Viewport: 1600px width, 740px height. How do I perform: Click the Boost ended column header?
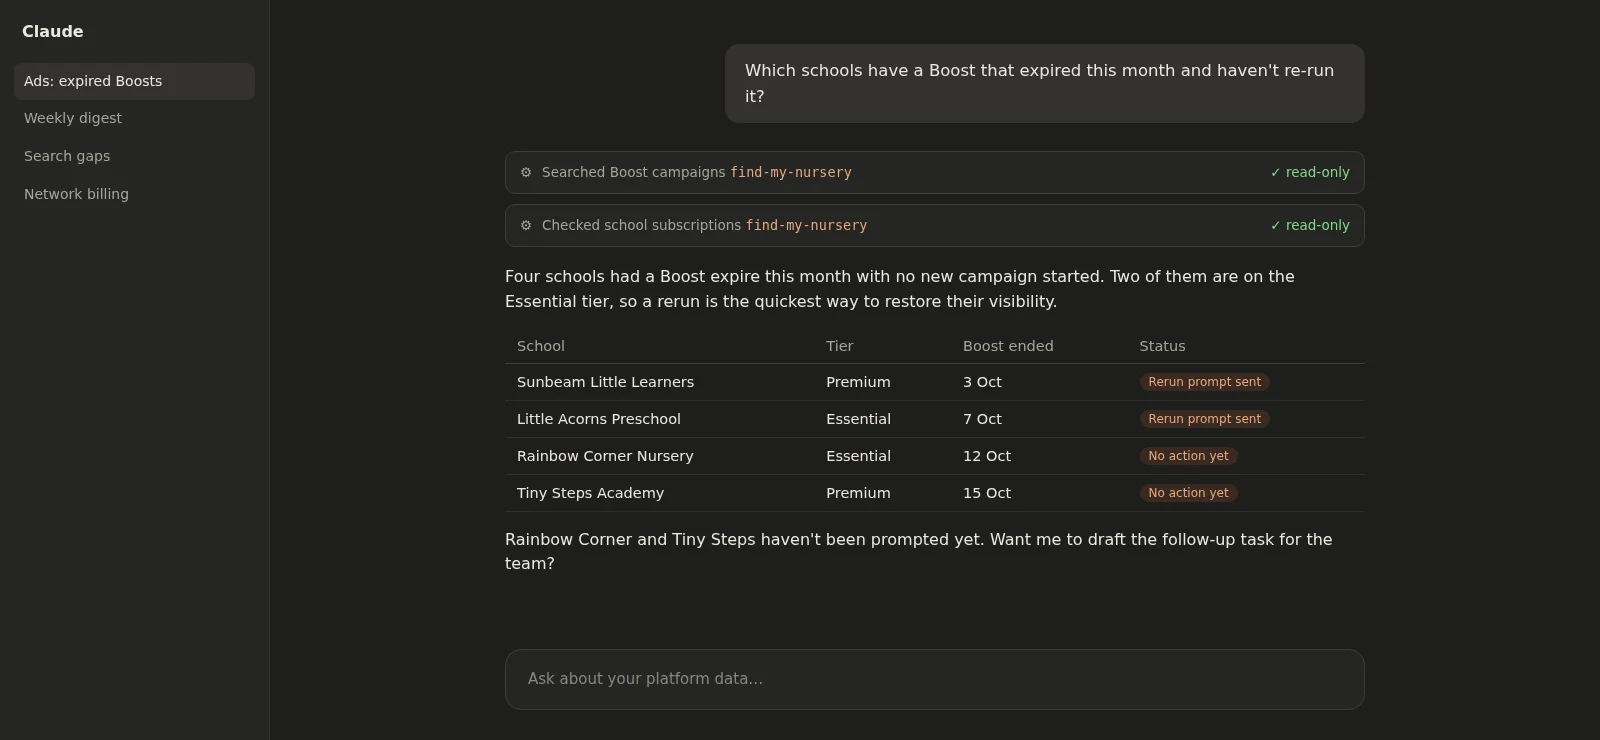(1008, 346)
